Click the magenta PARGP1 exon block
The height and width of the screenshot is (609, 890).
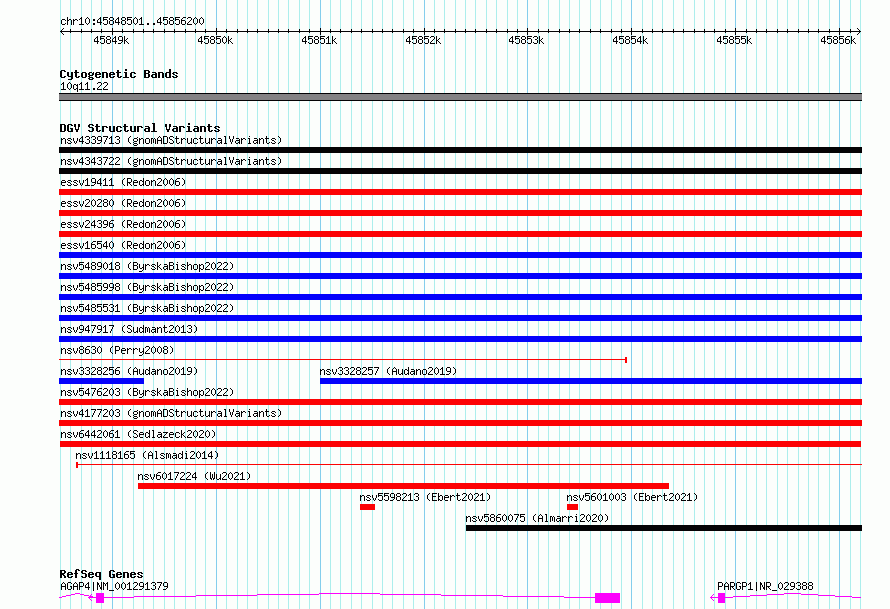click(722, 598)
